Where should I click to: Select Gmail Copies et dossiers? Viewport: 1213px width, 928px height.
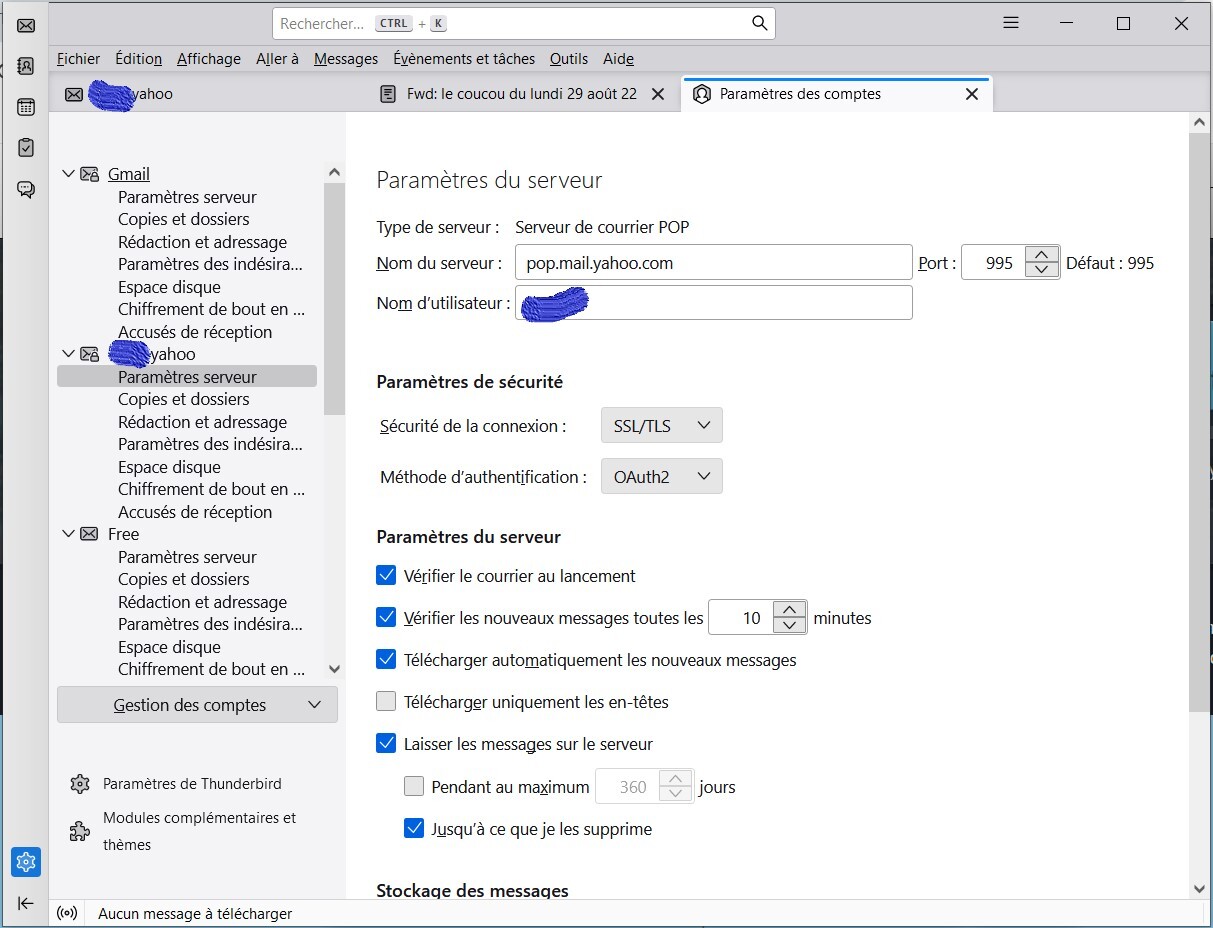tap(184, 219)
